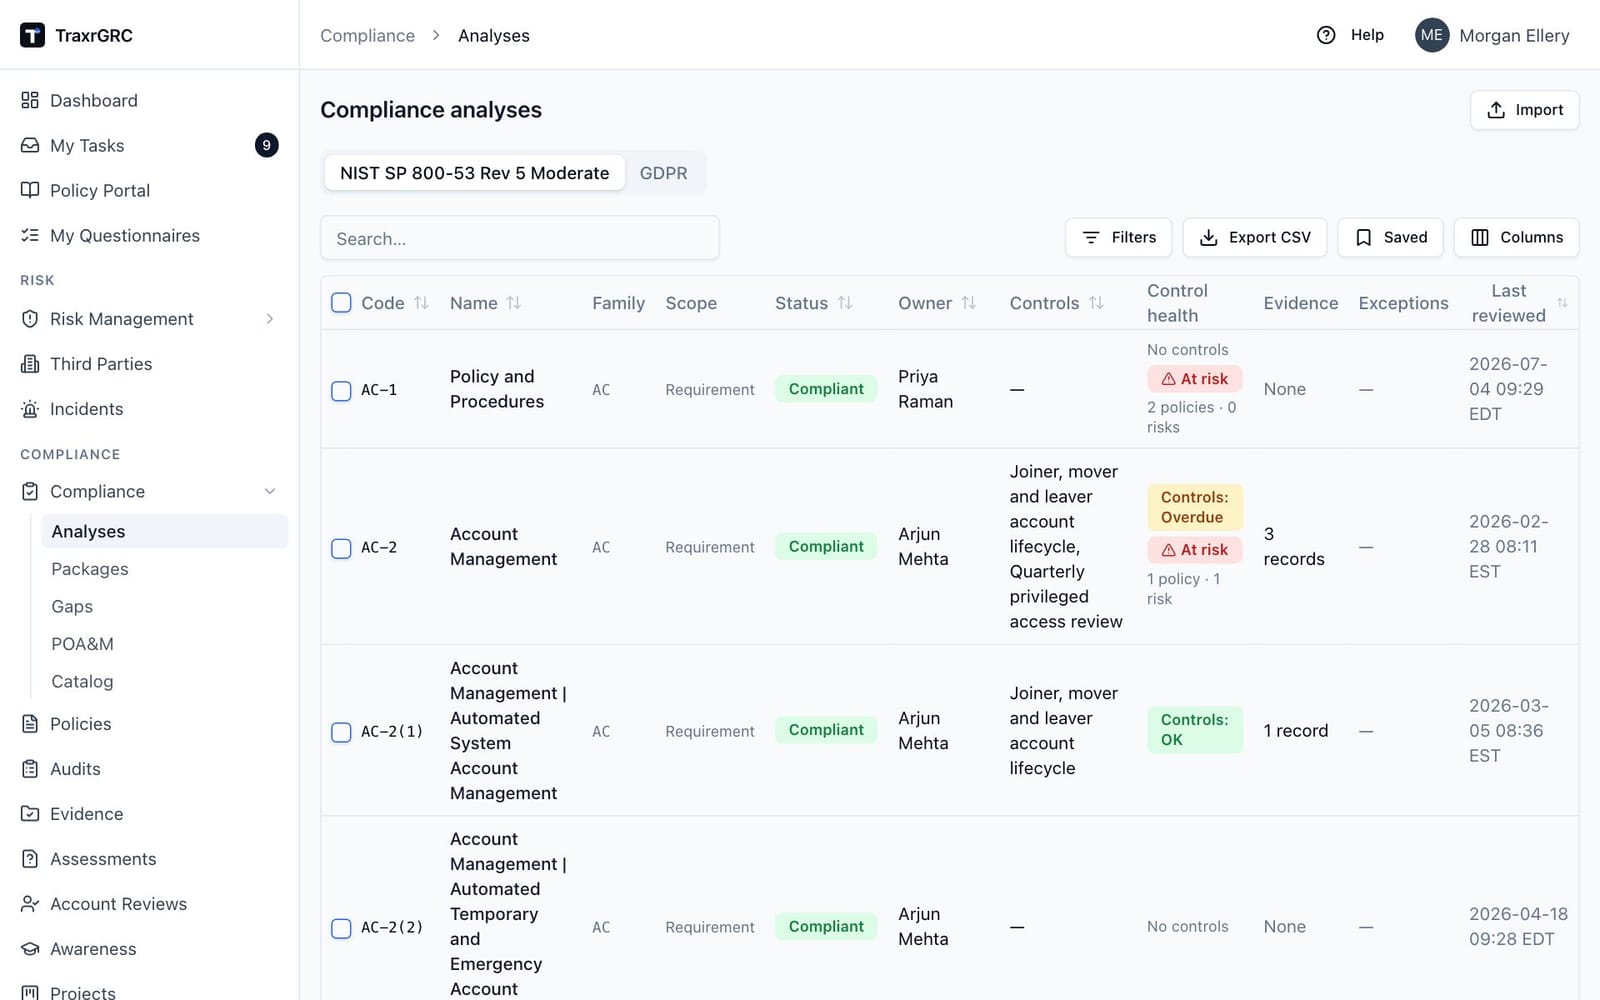This screenshot has height=1000, width=1600.
Task: Collapse the Compliance section chevron
Action: click(269, 491)
